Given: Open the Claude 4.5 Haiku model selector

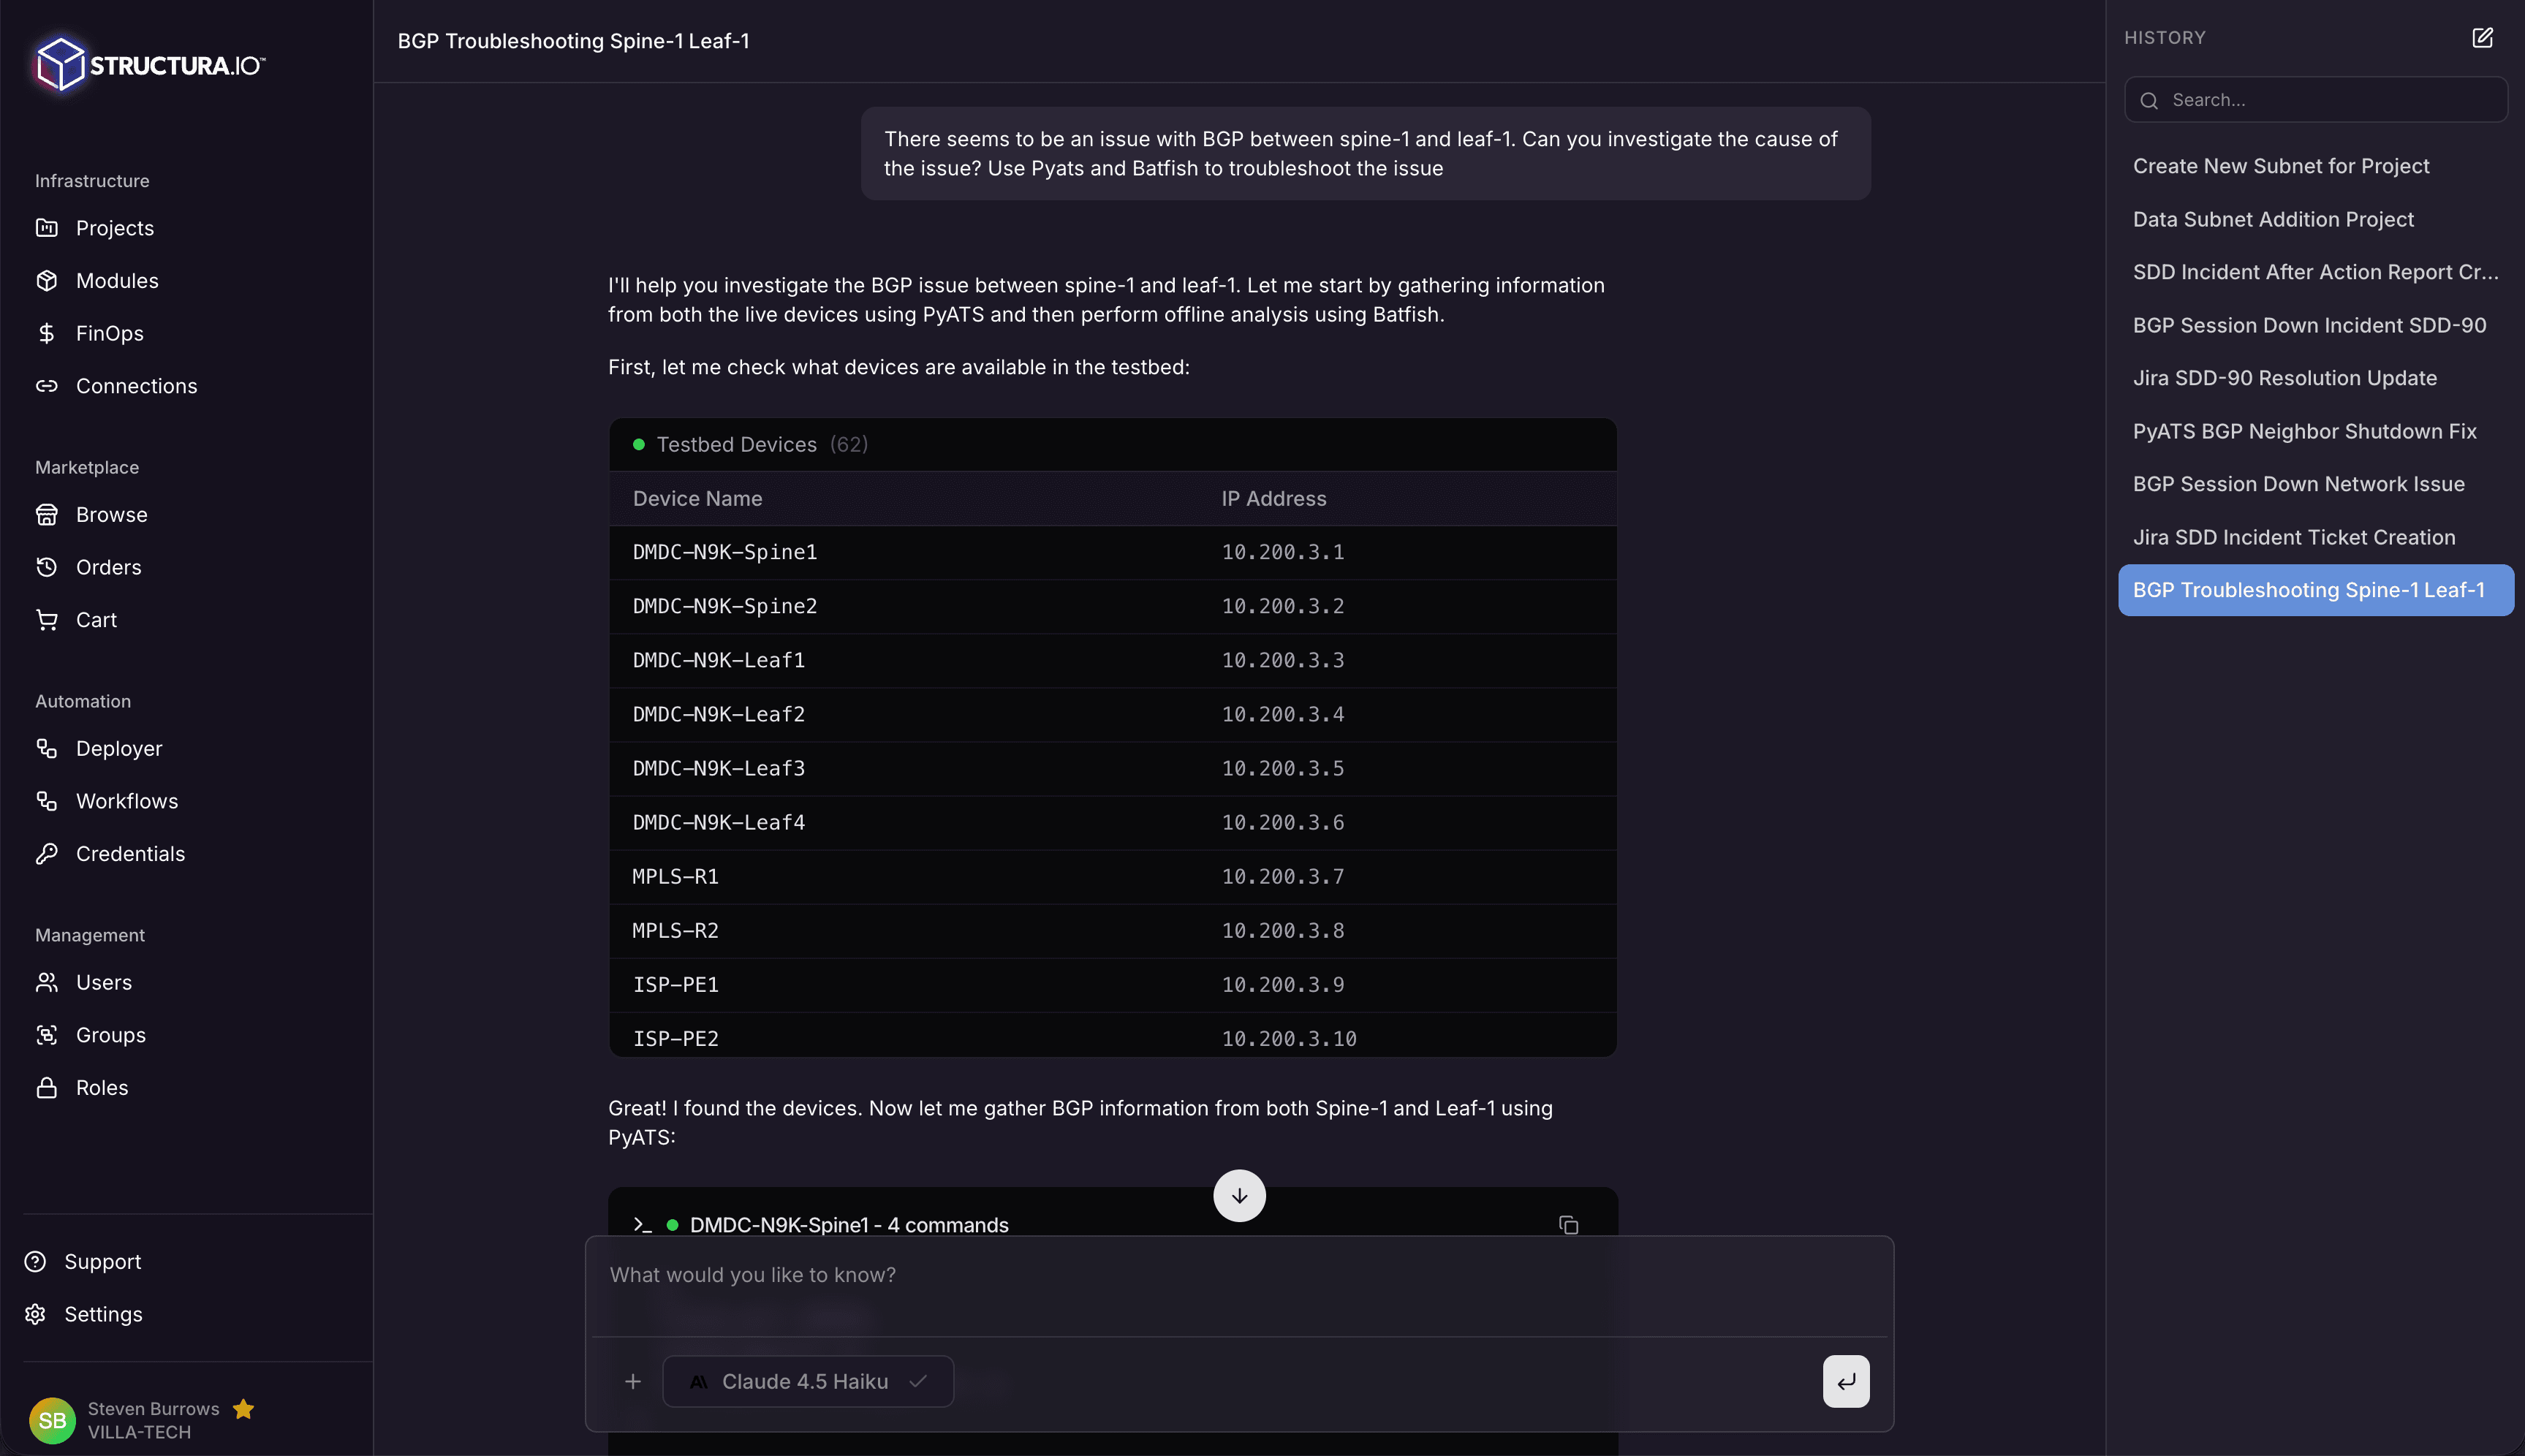Looking at the screenshot, I should click(x=807, y=1381).
